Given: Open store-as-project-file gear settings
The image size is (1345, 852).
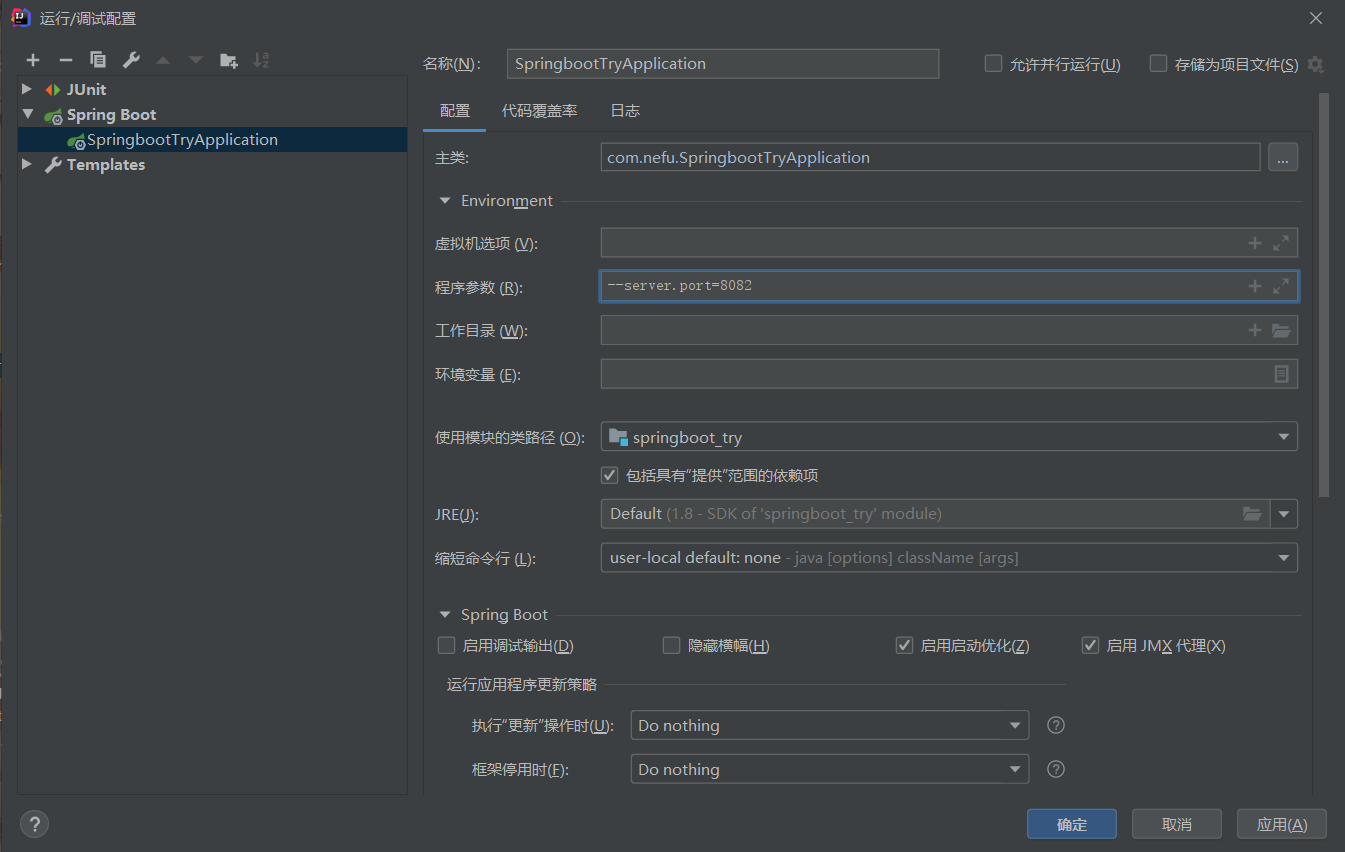Looking at the screenshot, I should click(1316, 64).
